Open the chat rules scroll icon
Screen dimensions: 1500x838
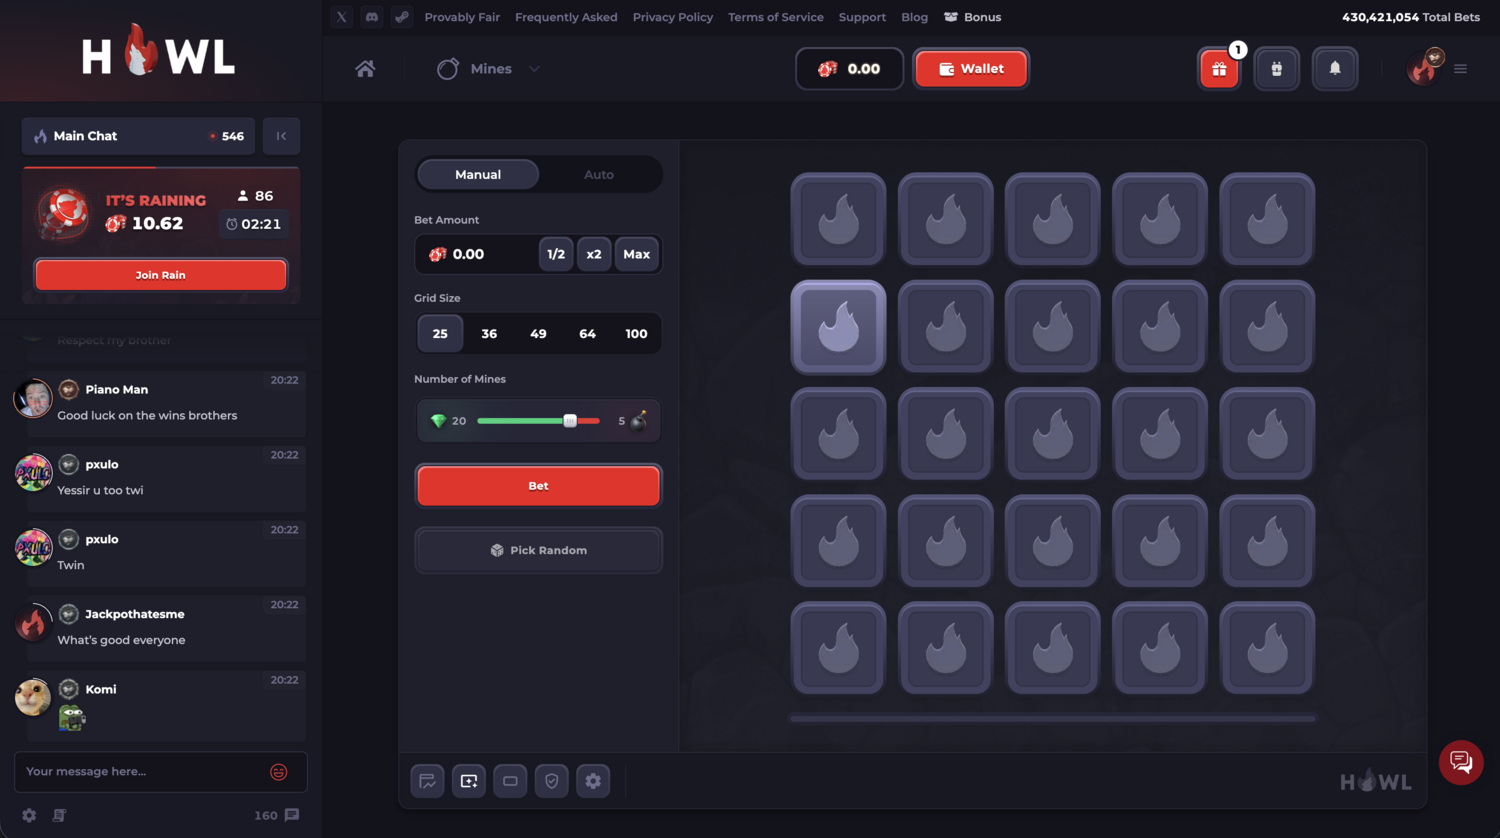(x=59, y=815)
